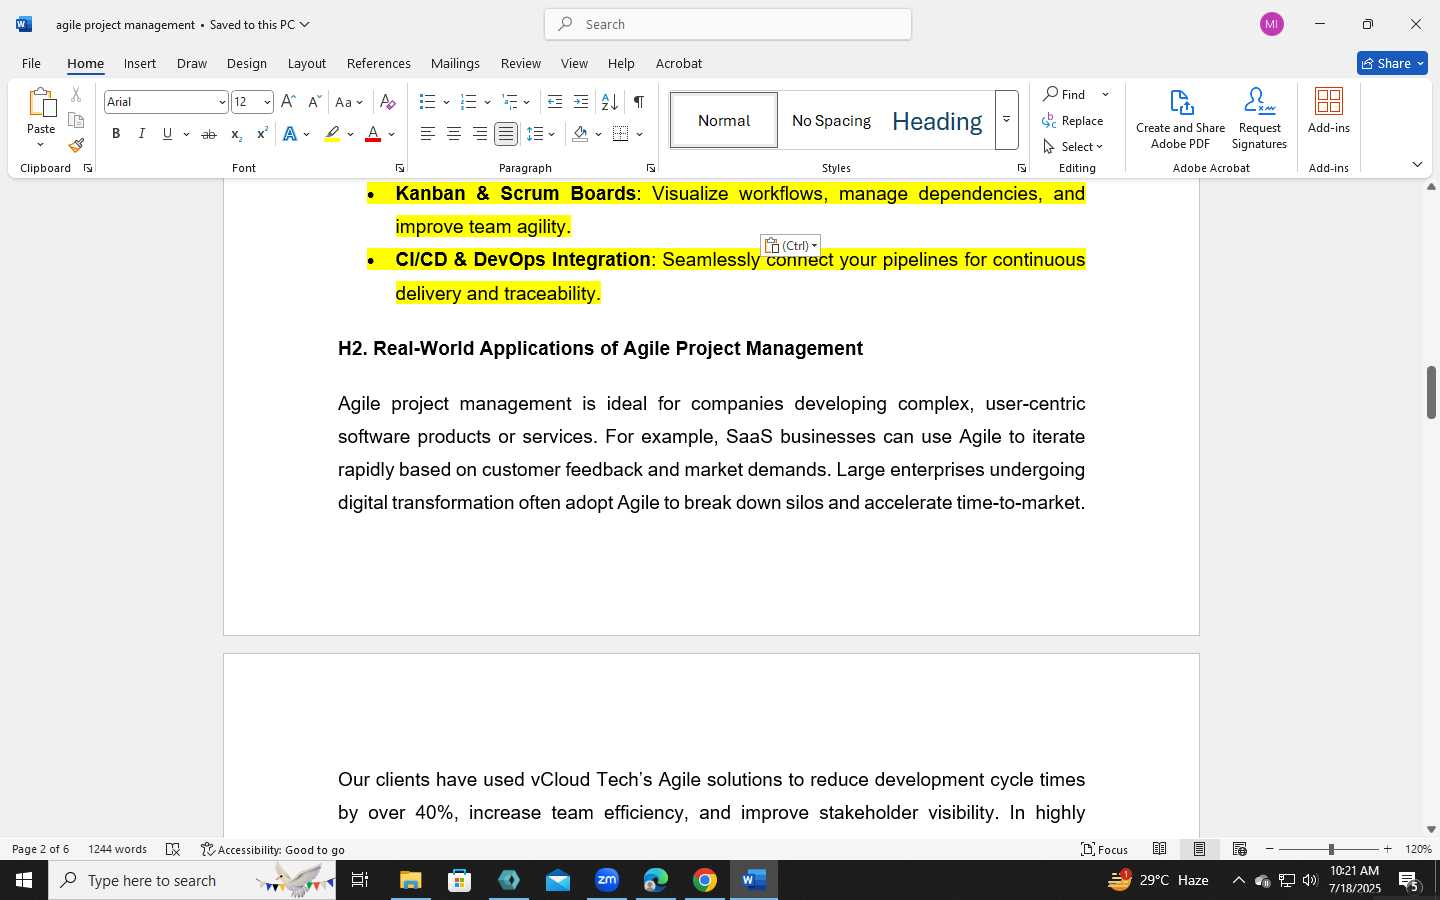
Task: Toggle Italic formatting
Action: (x=141, y=134)
